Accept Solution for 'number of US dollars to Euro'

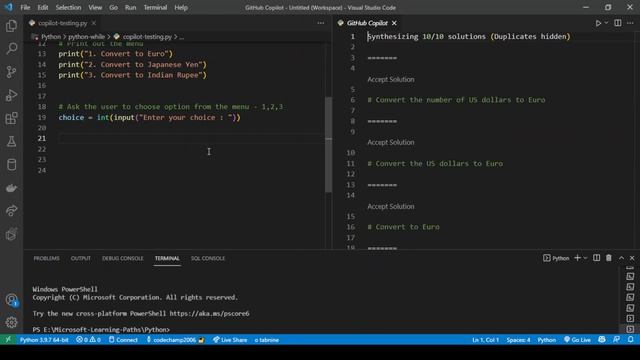point(391,80)
